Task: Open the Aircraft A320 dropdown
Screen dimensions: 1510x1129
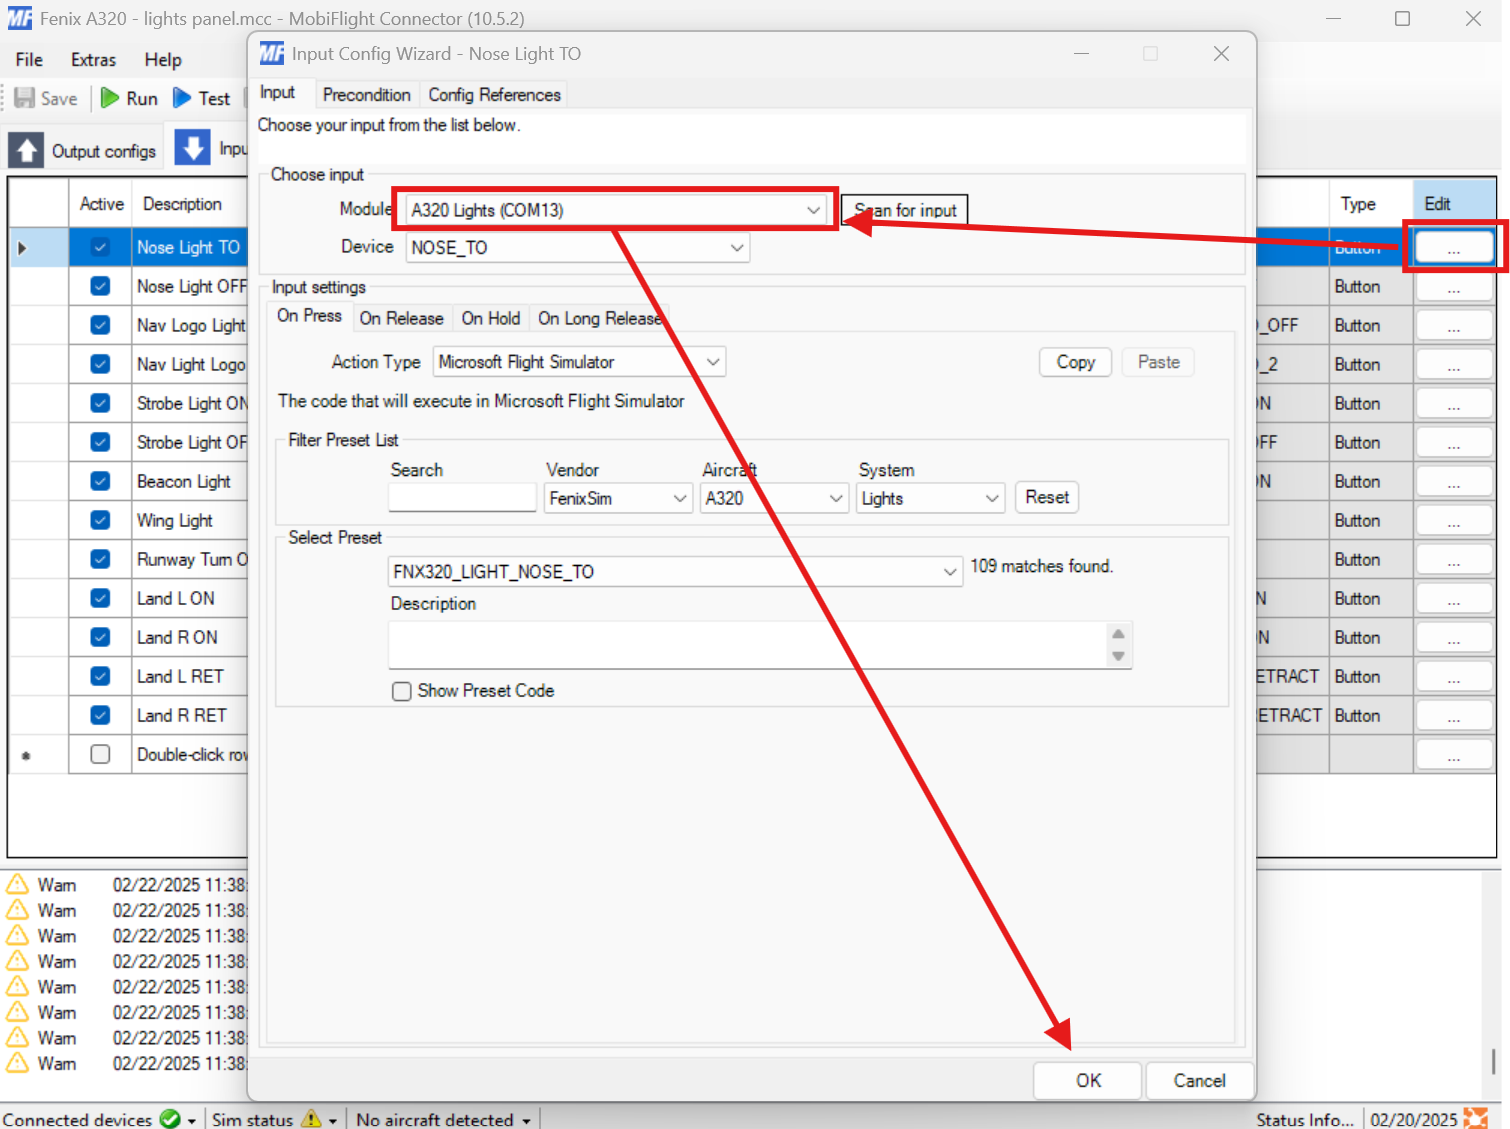Action: pyautogui.click(x=774, y=498)
